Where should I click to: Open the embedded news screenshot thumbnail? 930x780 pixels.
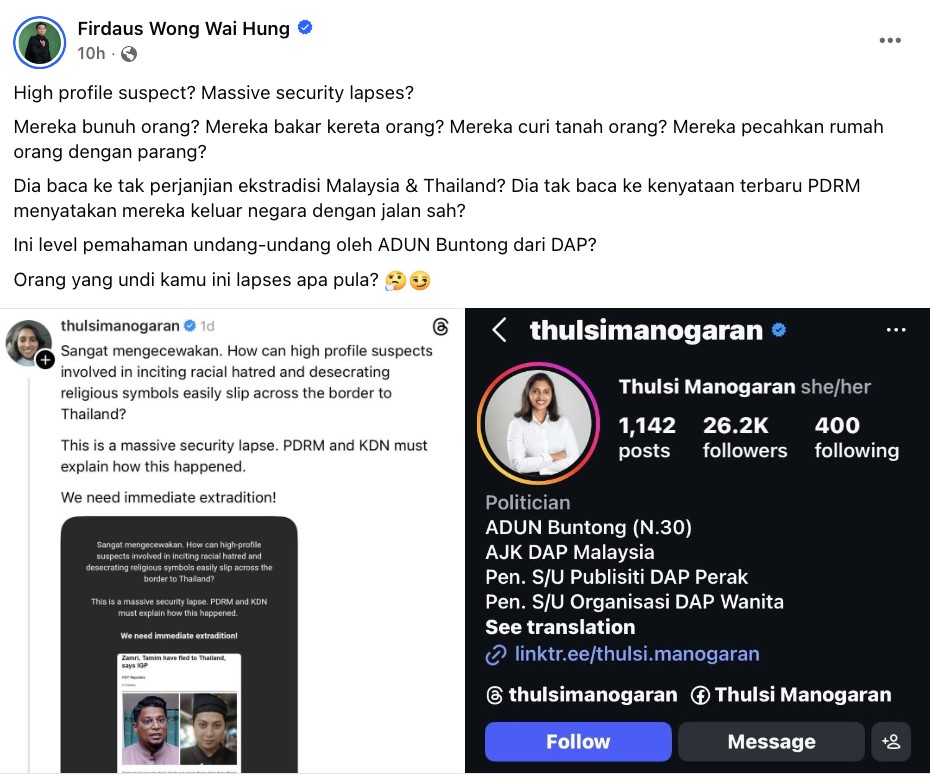coord(179,645)
